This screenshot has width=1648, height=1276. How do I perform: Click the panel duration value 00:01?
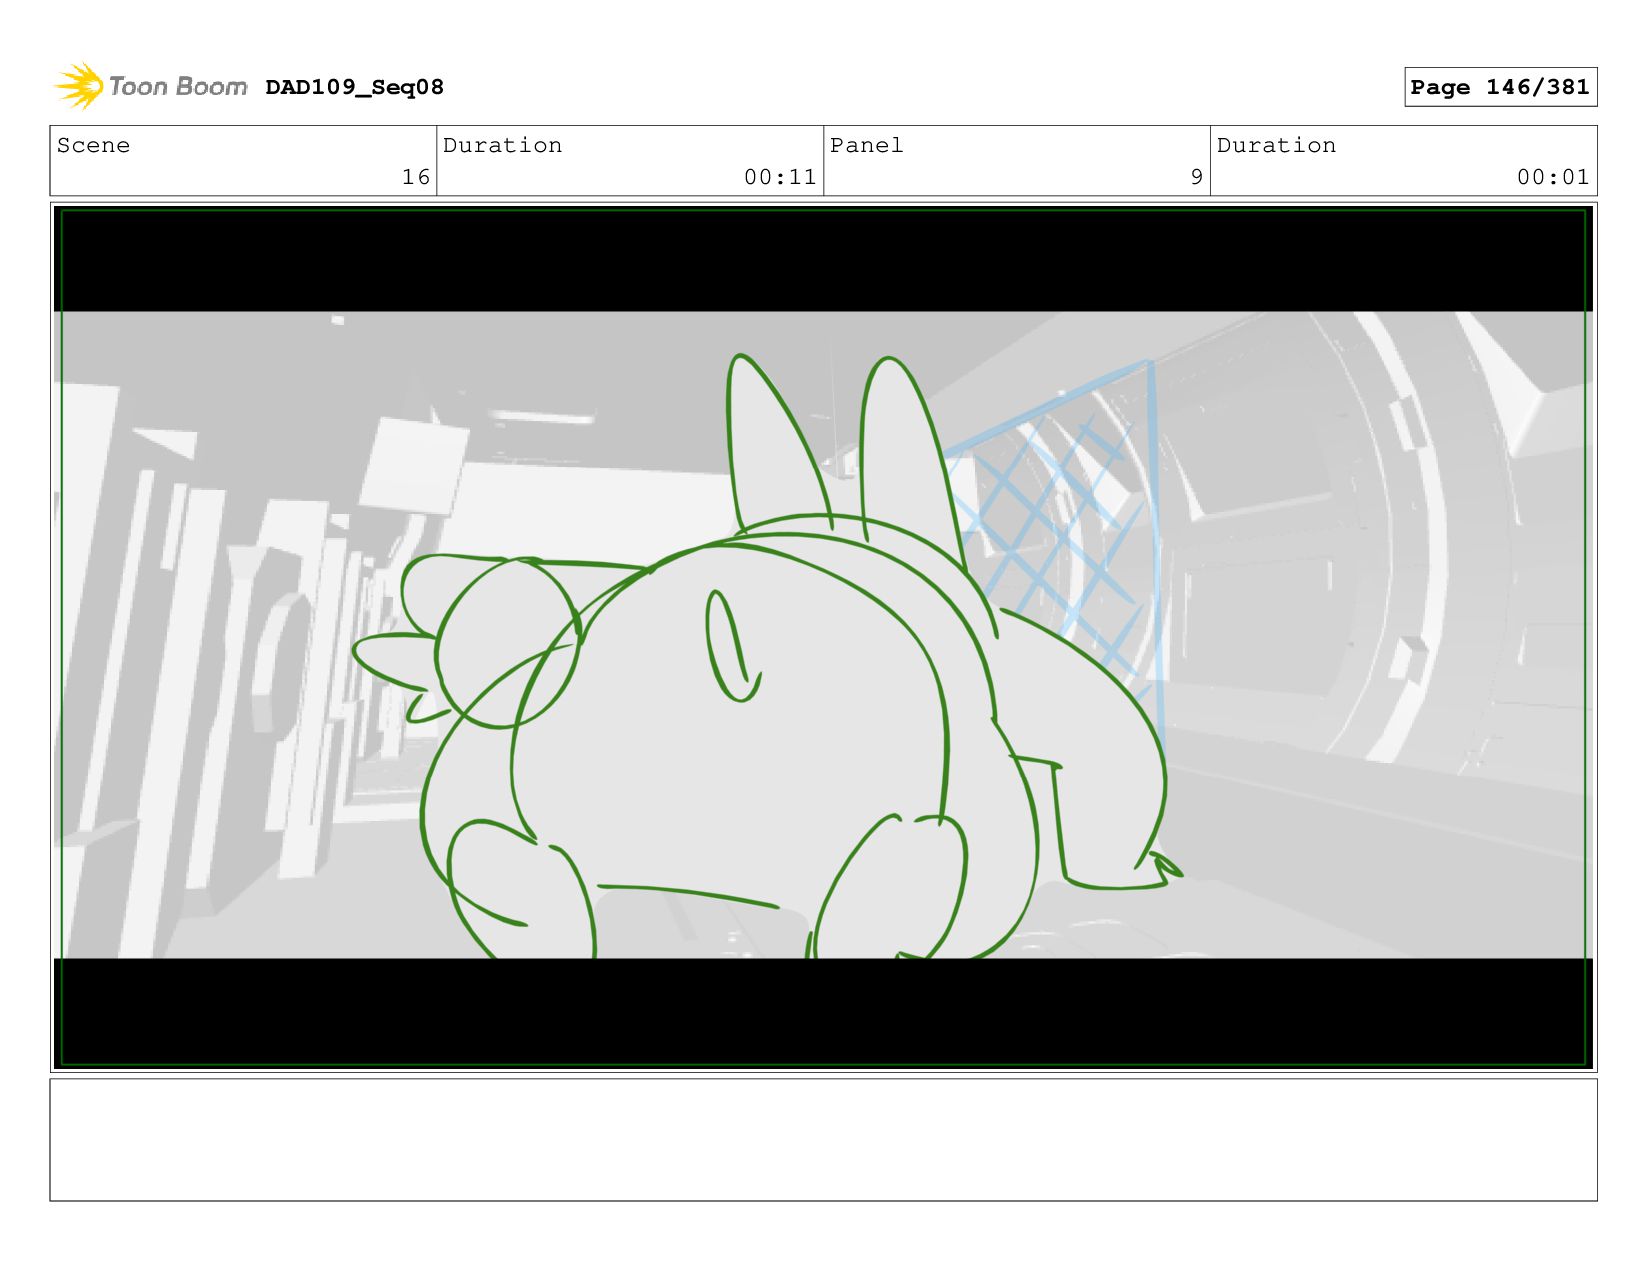pos(1553,177)
